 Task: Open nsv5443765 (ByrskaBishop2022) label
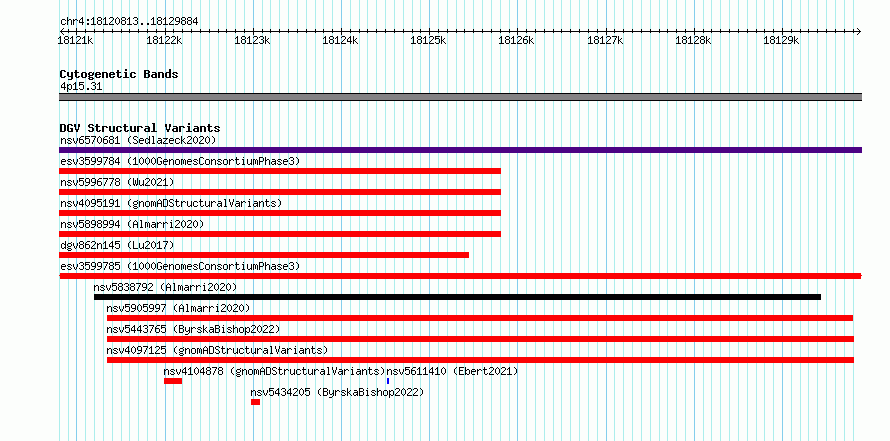pyautogui.click(x=194, y=329)
